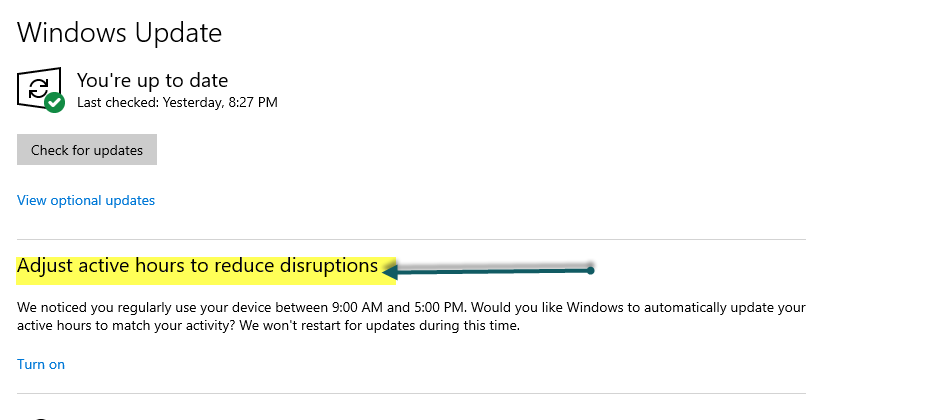Viewport: 946px width, 420px height.
Task: Click the 9:00 AM and 5:00 PM text
Action: [x=399, y=307]
